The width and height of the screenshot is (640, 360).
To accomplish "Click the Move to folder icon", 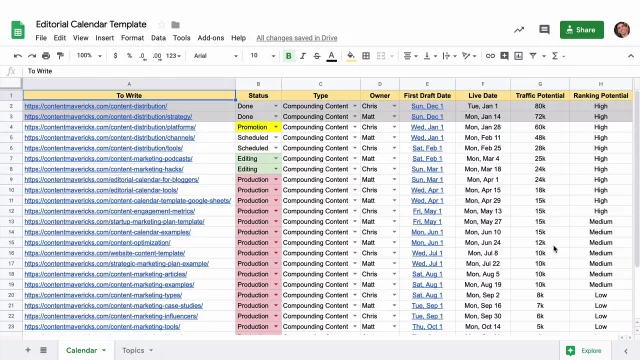I will coord(176,25).
